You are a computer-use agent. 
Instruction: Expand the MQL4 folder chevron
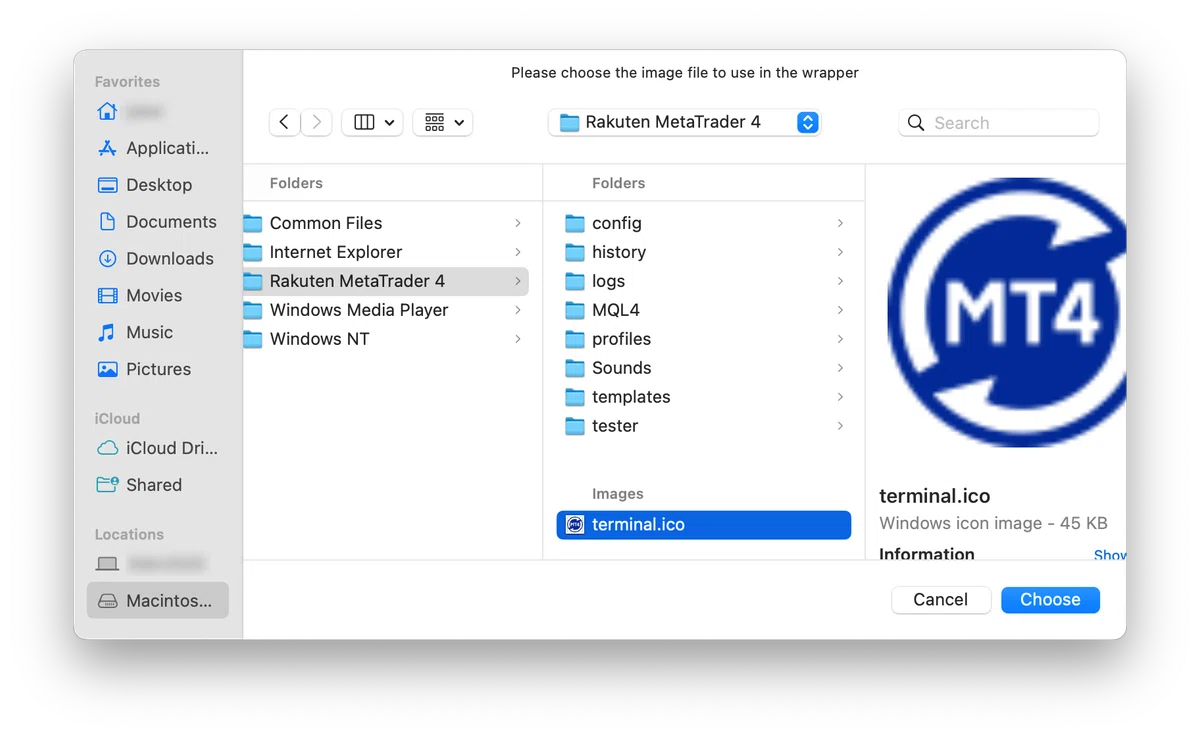point(840,310)
